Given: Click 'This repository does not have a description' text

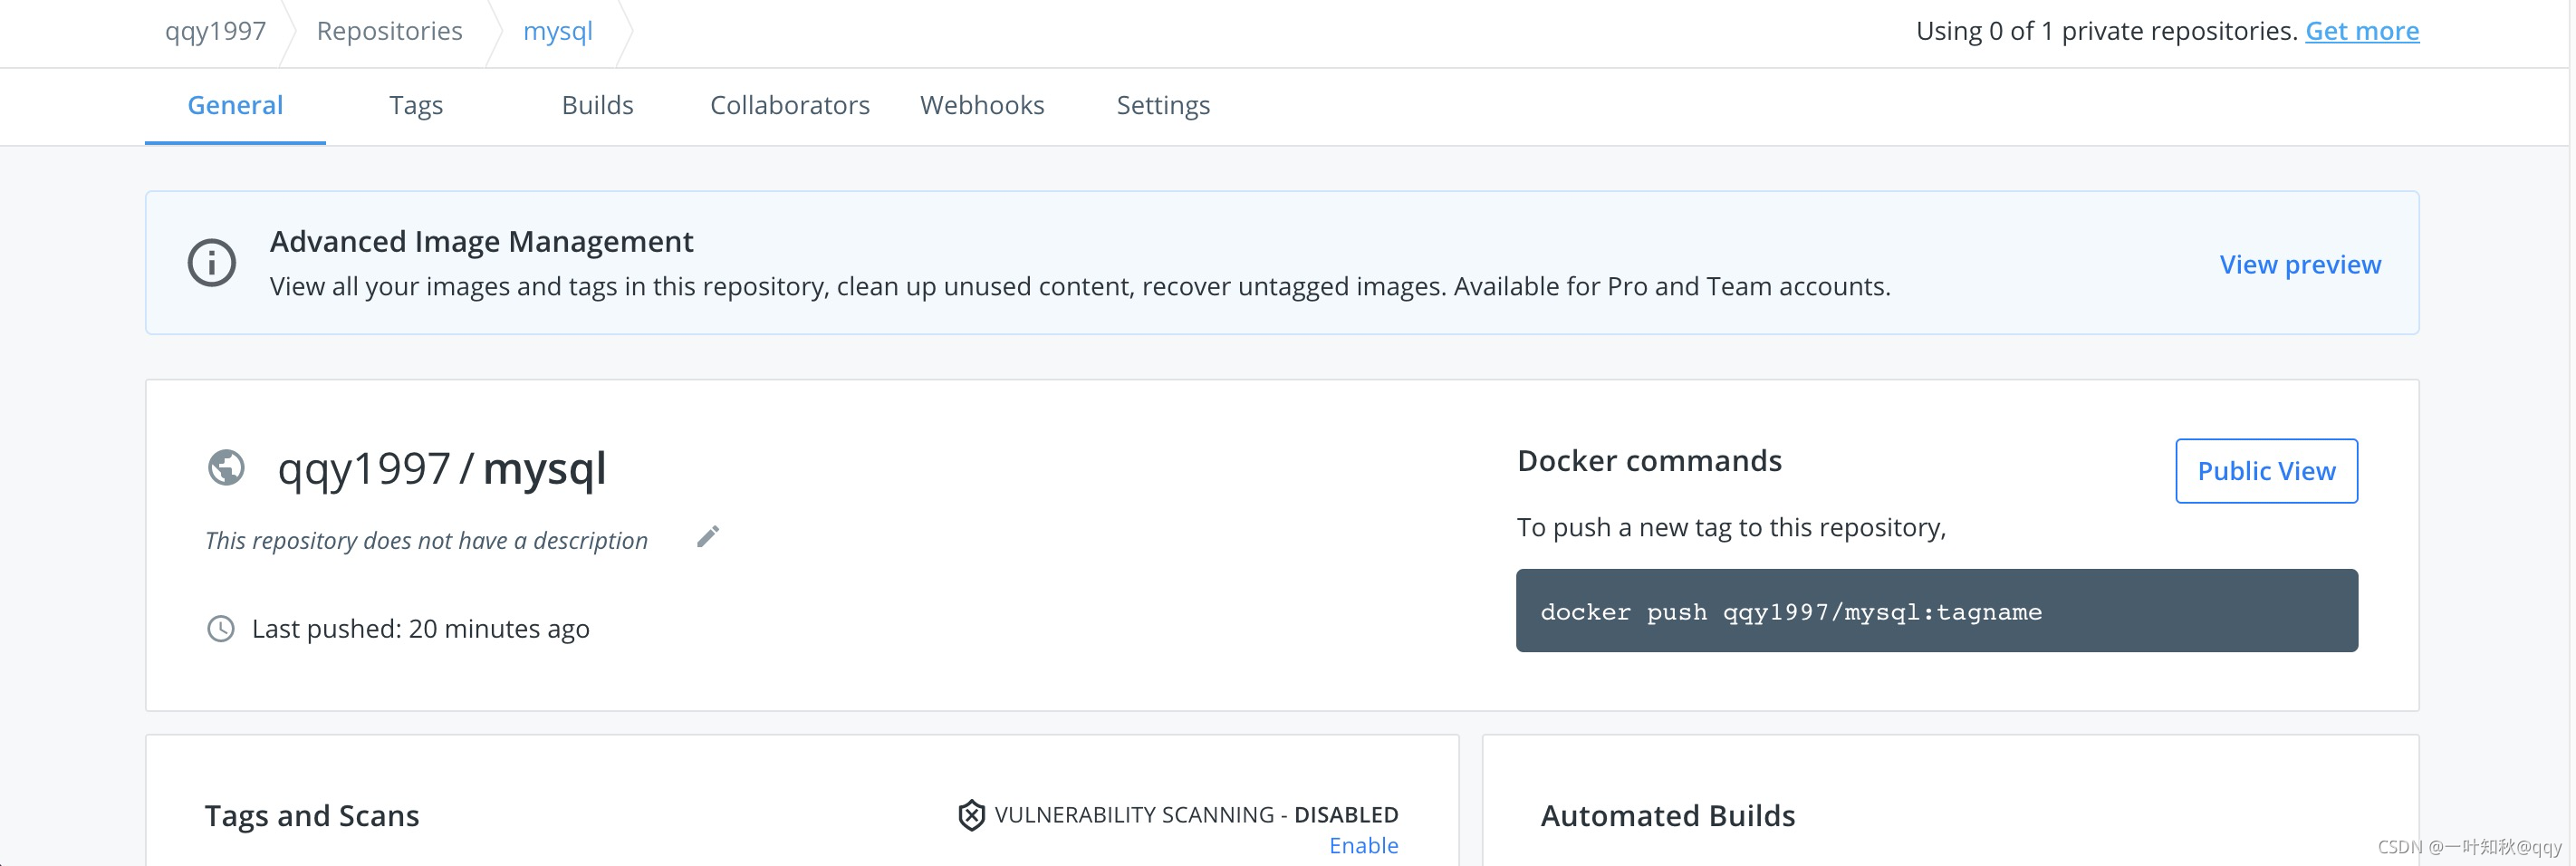Looking at the screenshot, I should pos(426,541).
